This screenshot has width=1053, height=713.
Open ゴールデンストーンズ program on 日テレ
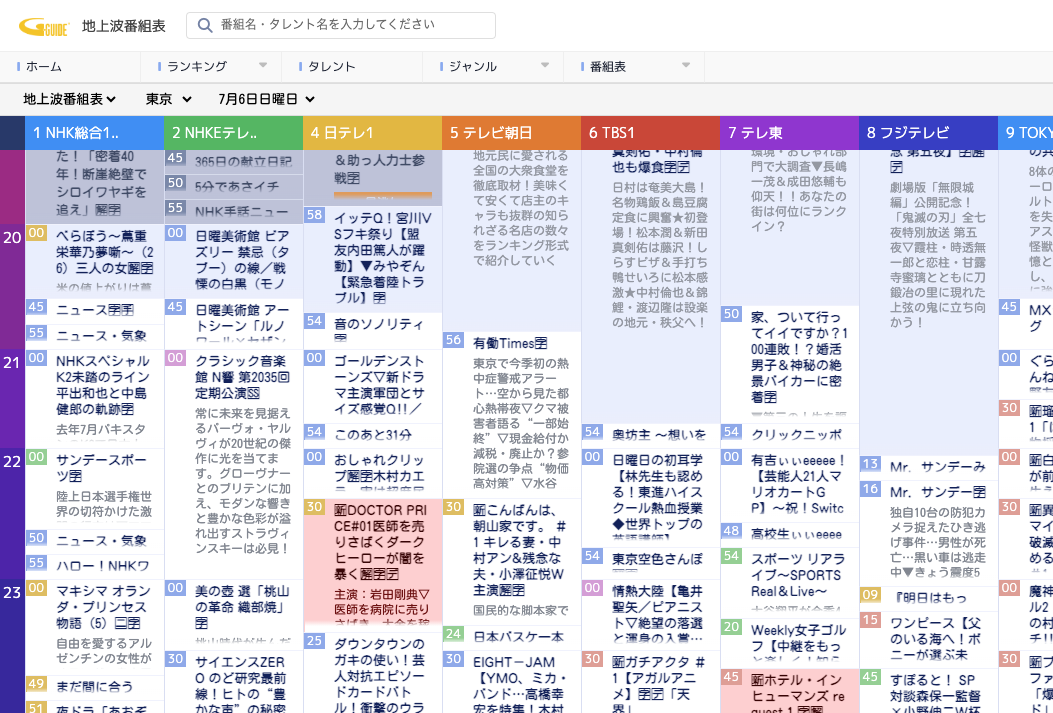(373, 385)
